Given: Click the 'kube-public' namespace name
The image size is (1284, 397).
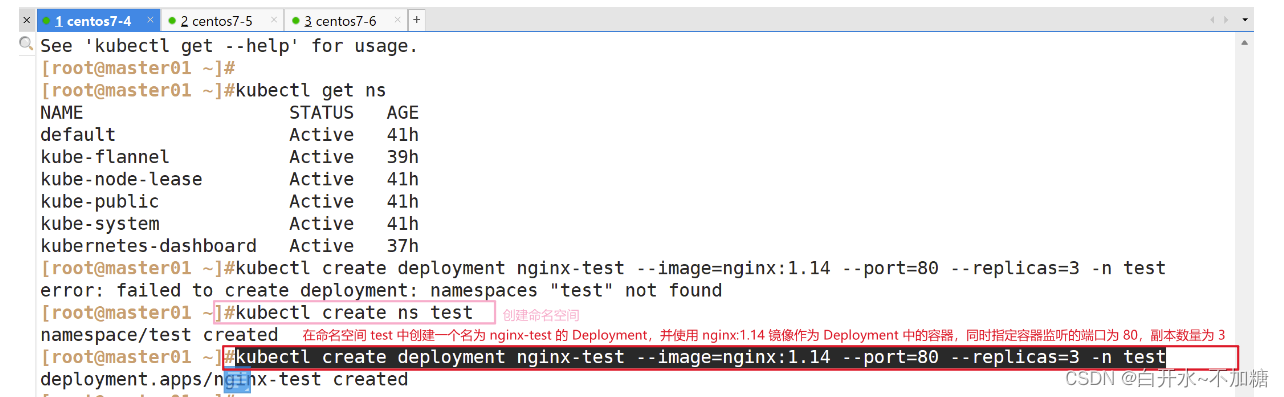Looking at the screenshot, I should click(100, 201).
